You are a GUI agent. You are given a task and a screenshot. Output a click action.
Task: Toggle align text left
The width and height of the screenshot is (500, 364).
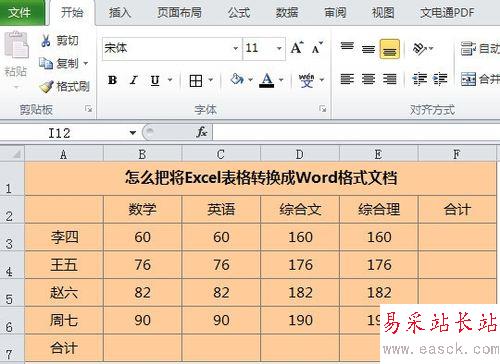coord(347,79)
